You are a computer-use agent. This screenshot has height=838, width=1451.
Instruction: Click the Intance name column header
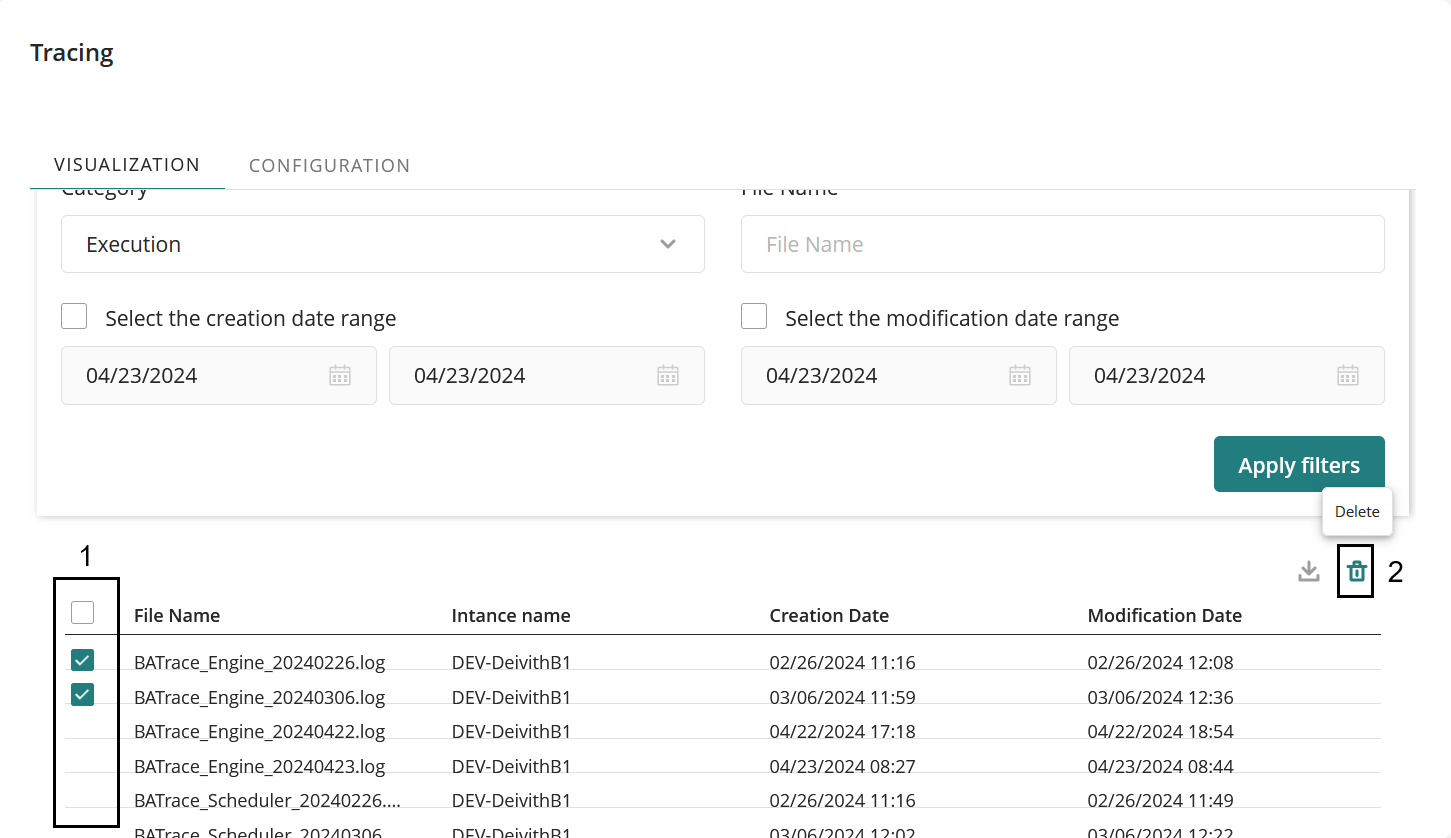click(511, 615)
